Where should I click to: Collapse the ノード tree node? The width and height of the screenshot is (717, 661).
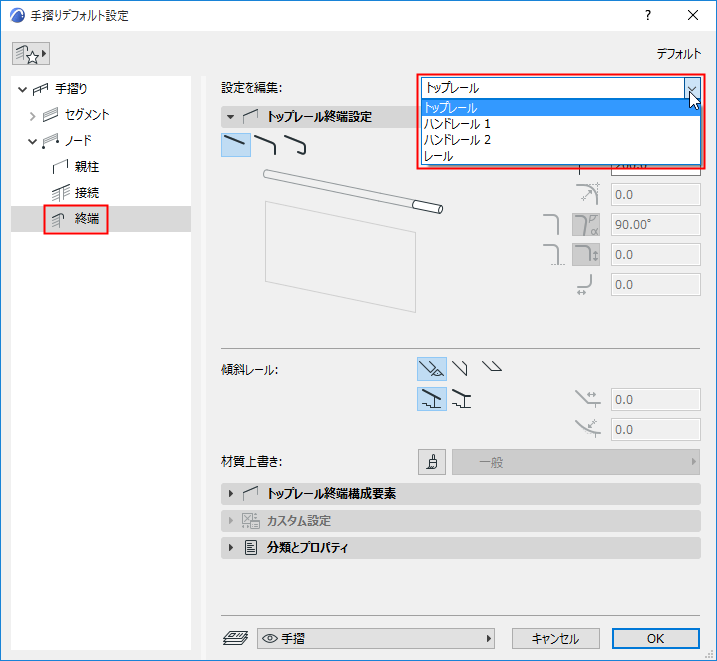pos(32,141)
